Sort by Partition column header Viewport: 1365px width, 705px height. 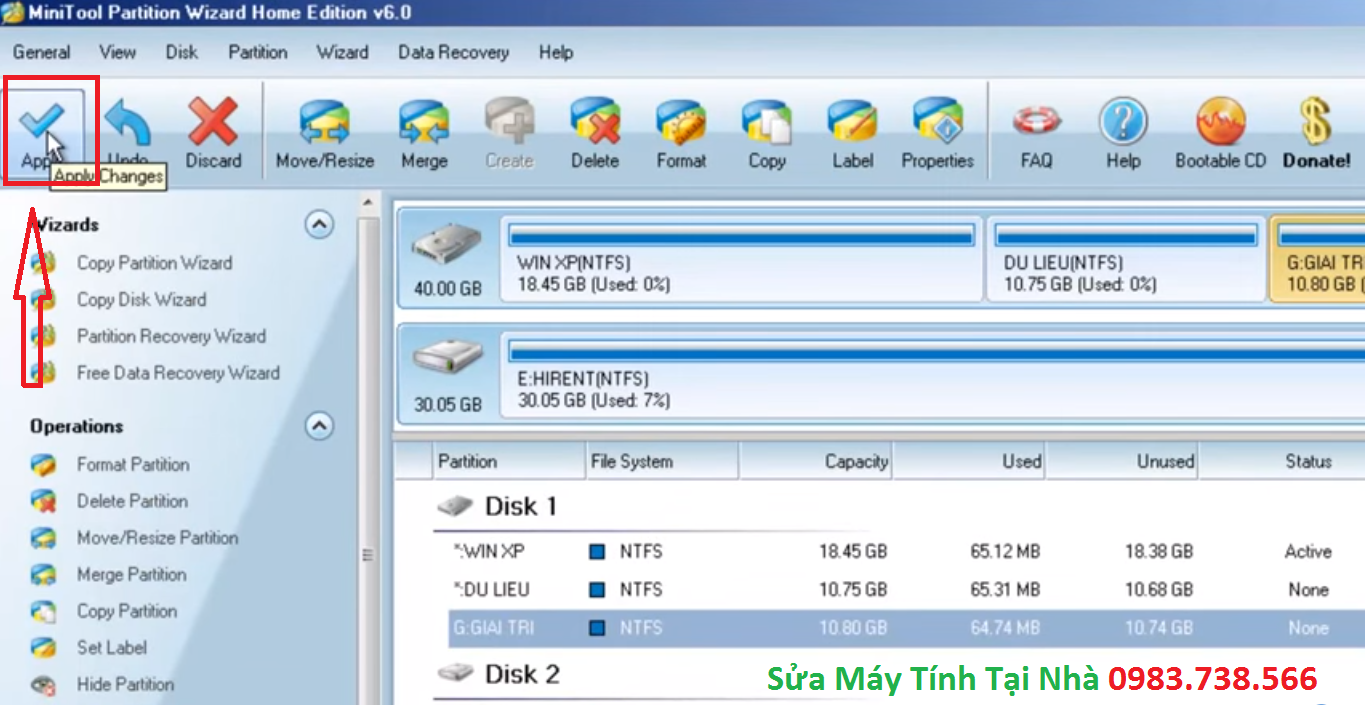pos(509,462)
